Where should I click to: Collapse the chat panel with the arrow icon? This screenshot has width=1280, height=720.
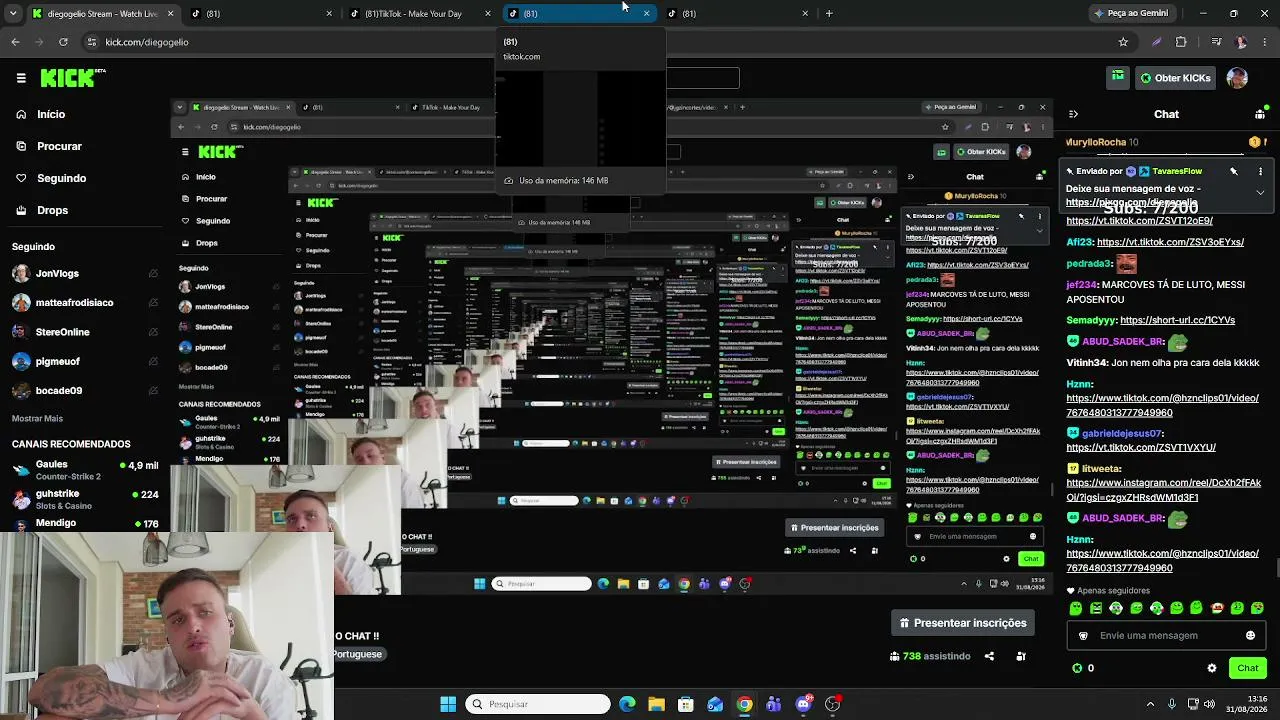[1073, 114]
